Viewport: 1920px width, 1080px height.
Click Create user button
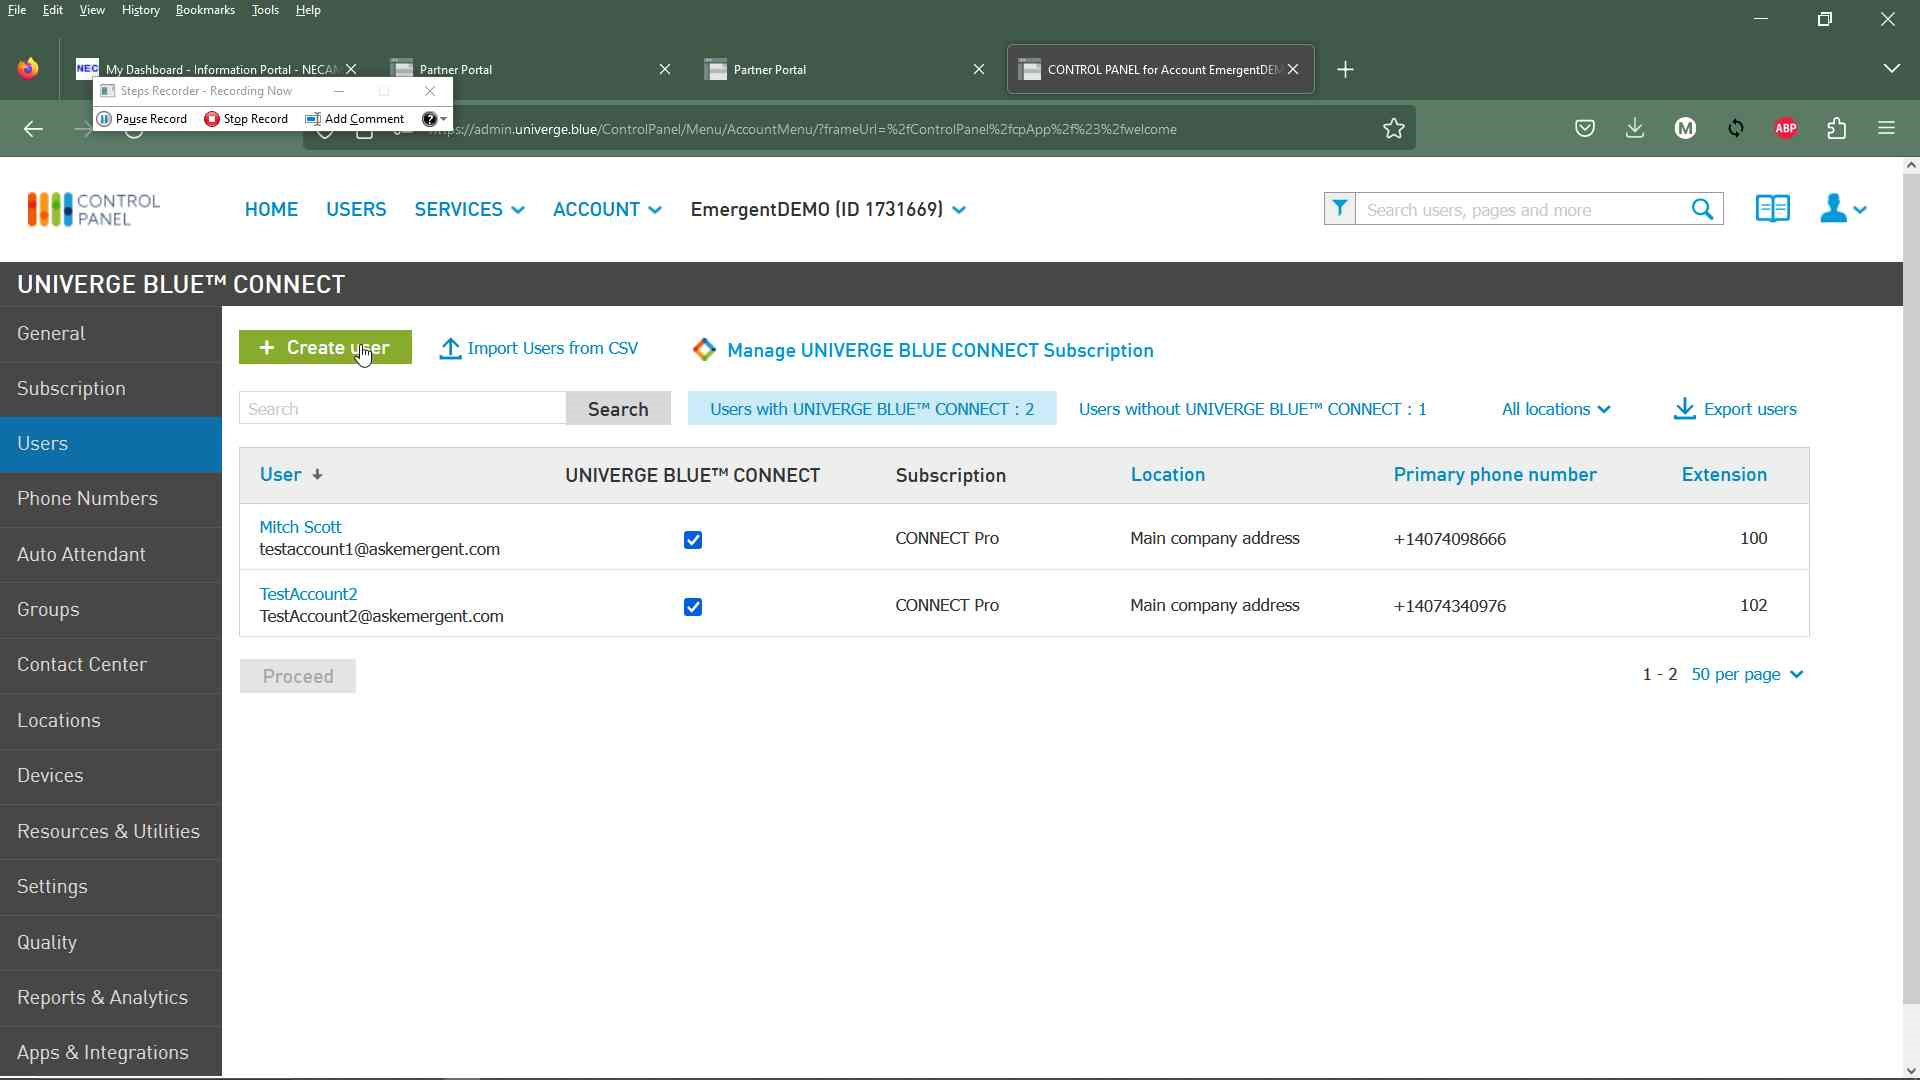tap(324, 347)
